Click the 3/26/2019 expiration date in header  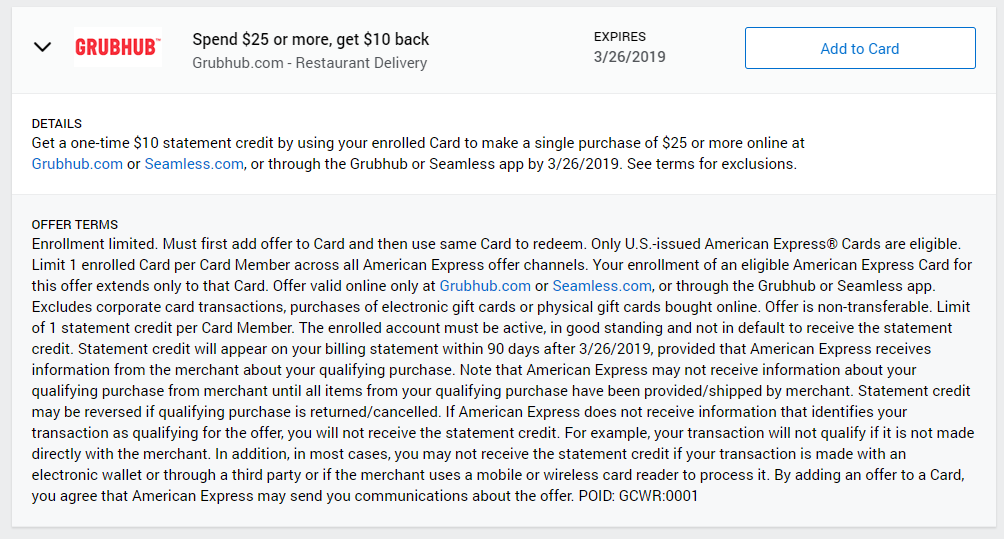(629, 57)
